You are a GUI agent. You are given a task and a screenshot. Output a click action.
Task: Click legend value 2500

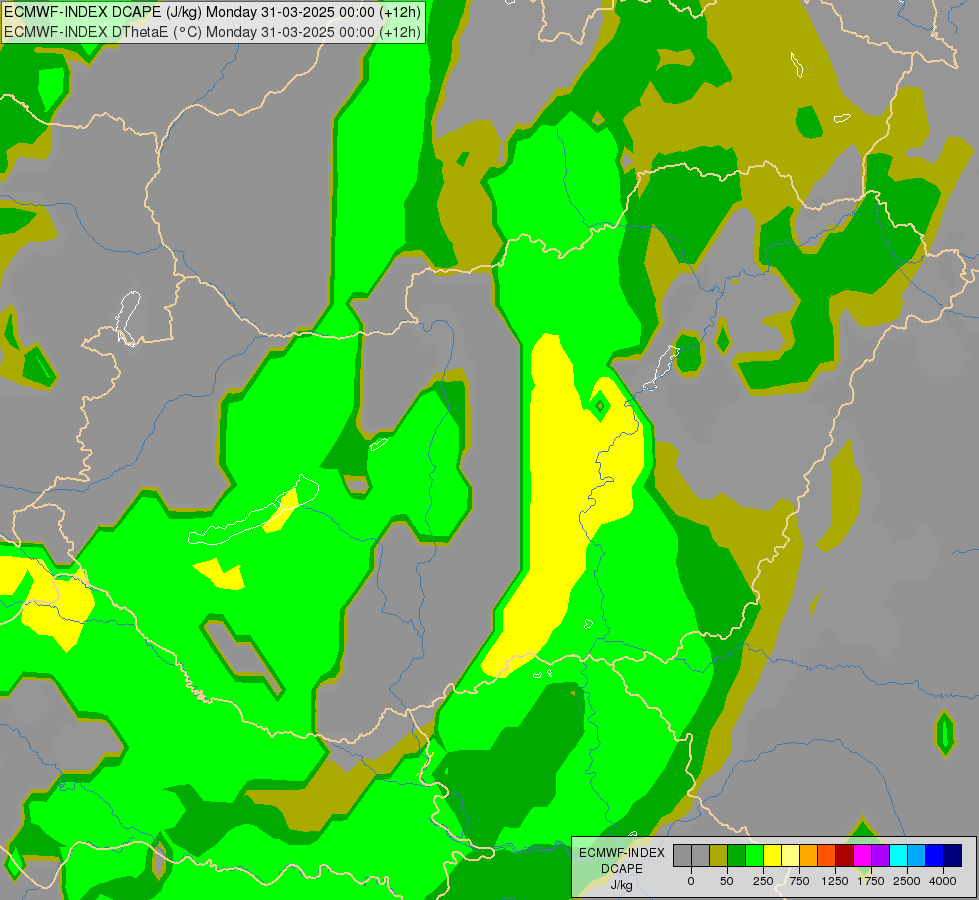point(907,881)
